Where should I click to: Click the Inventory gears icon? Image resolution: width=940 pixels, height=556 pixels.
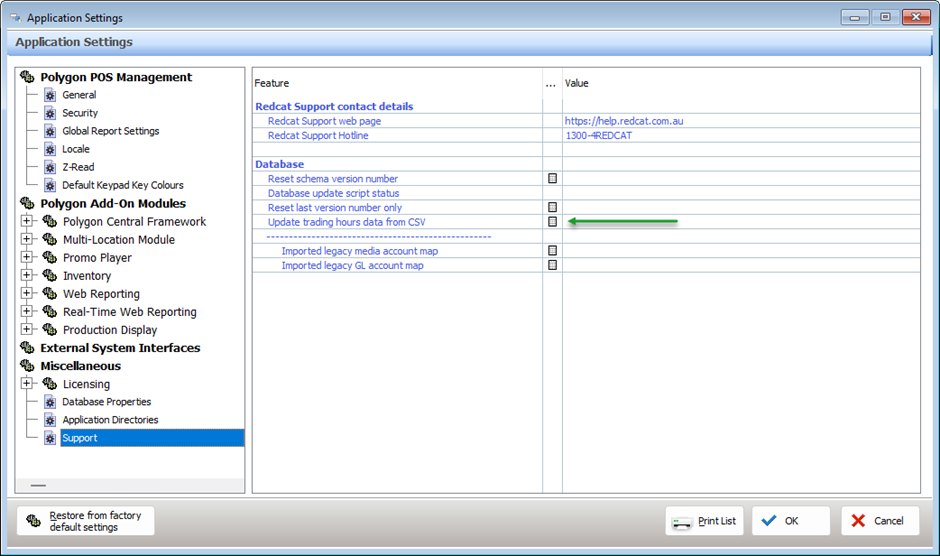(50, 275)
